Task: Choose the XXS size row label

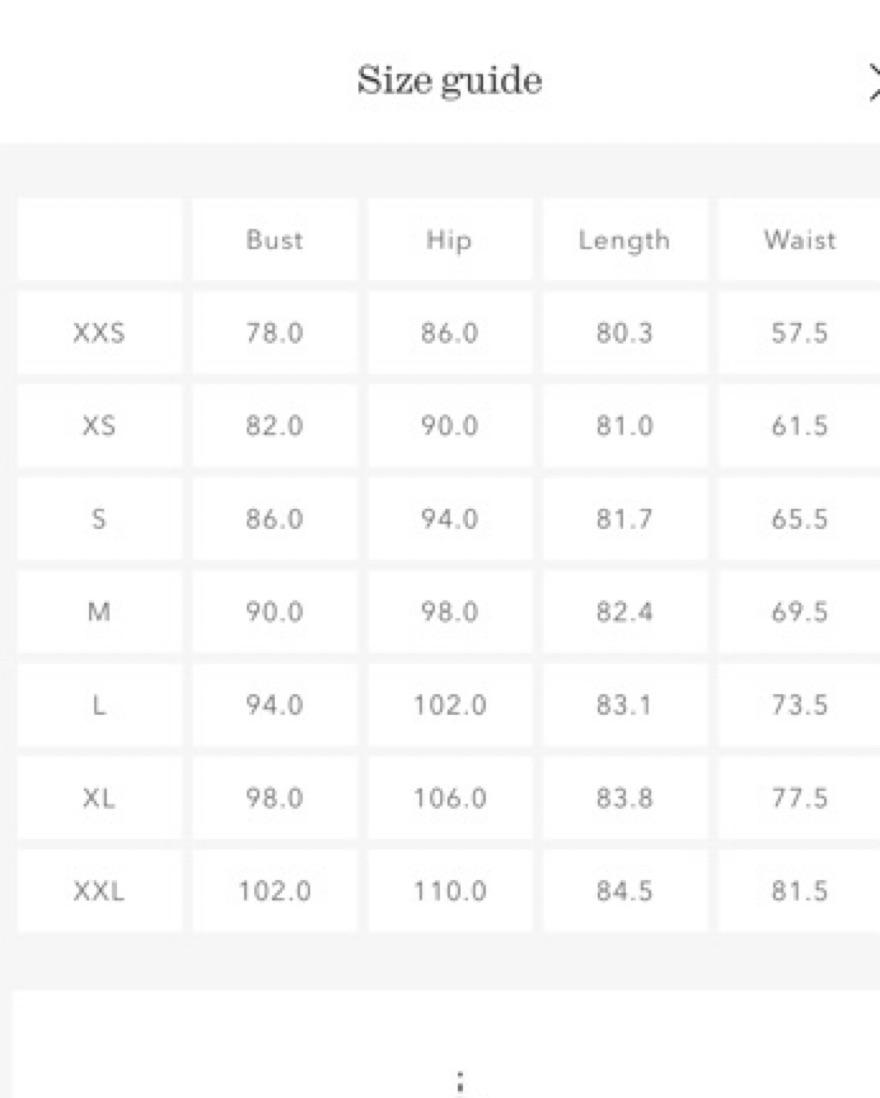Action: 99,333
